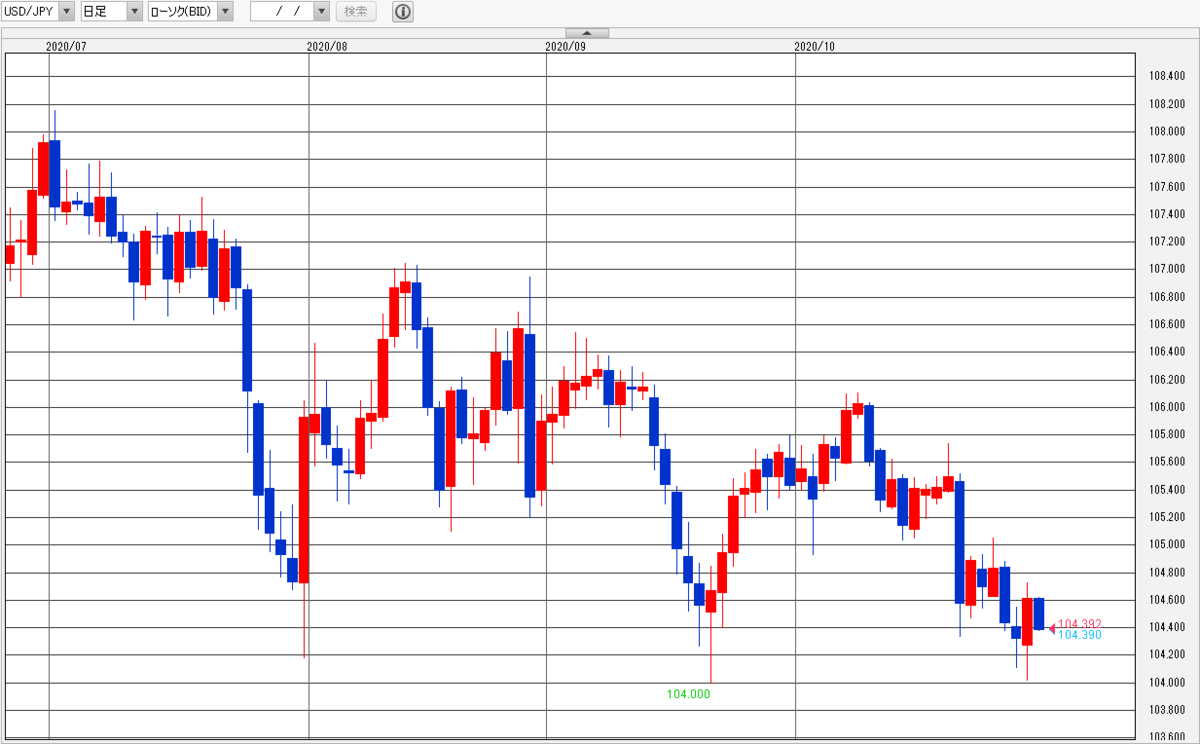Click the date input field

[282, 12]
